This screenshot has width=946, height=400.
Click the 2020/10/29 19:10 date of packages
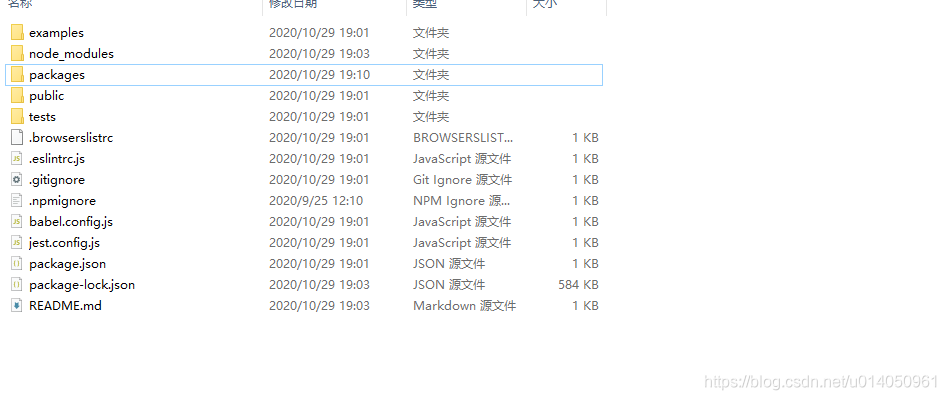tap(320, 75)
